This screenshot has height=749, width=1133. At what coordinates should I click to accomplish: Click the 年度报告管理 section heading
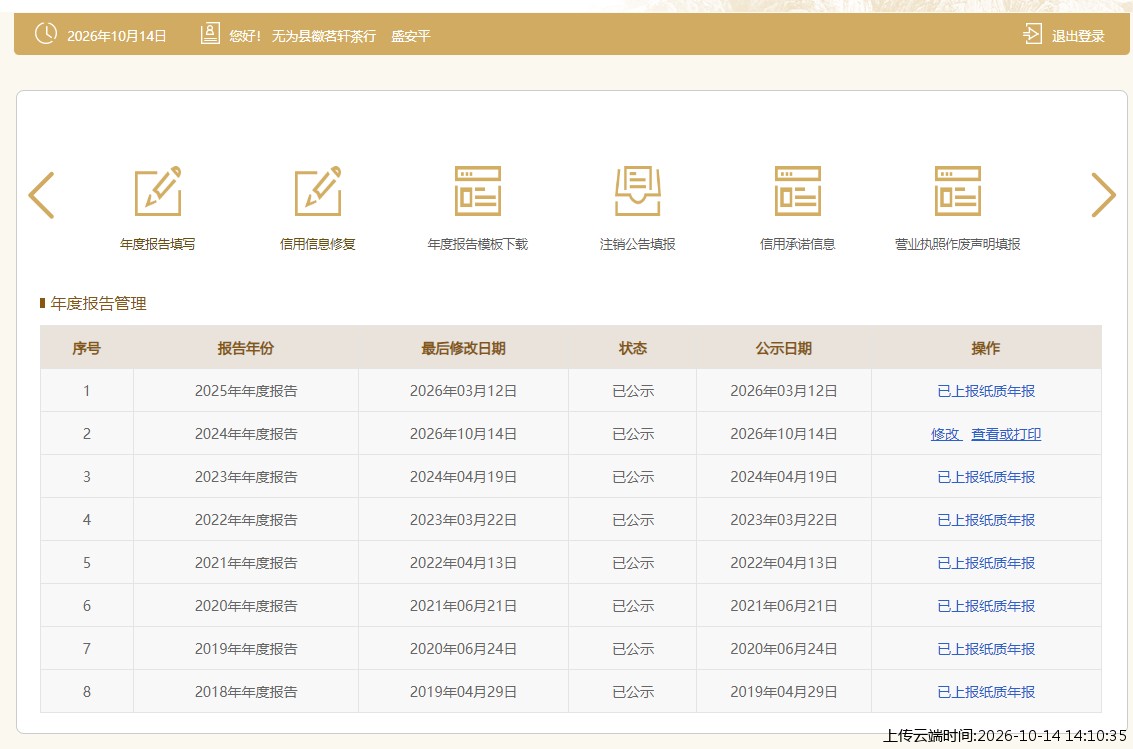tap(98, 303)
